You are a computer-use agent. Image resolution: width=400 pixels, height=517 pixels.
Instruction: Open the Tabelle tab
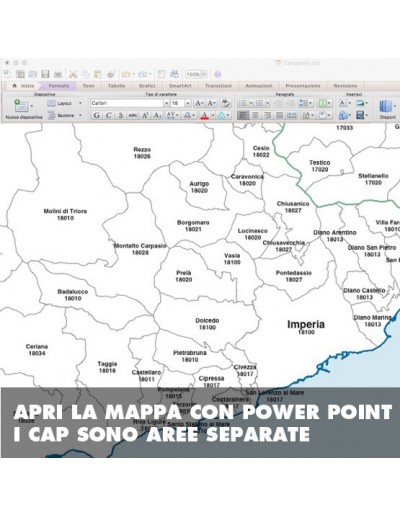coord(116,86)
